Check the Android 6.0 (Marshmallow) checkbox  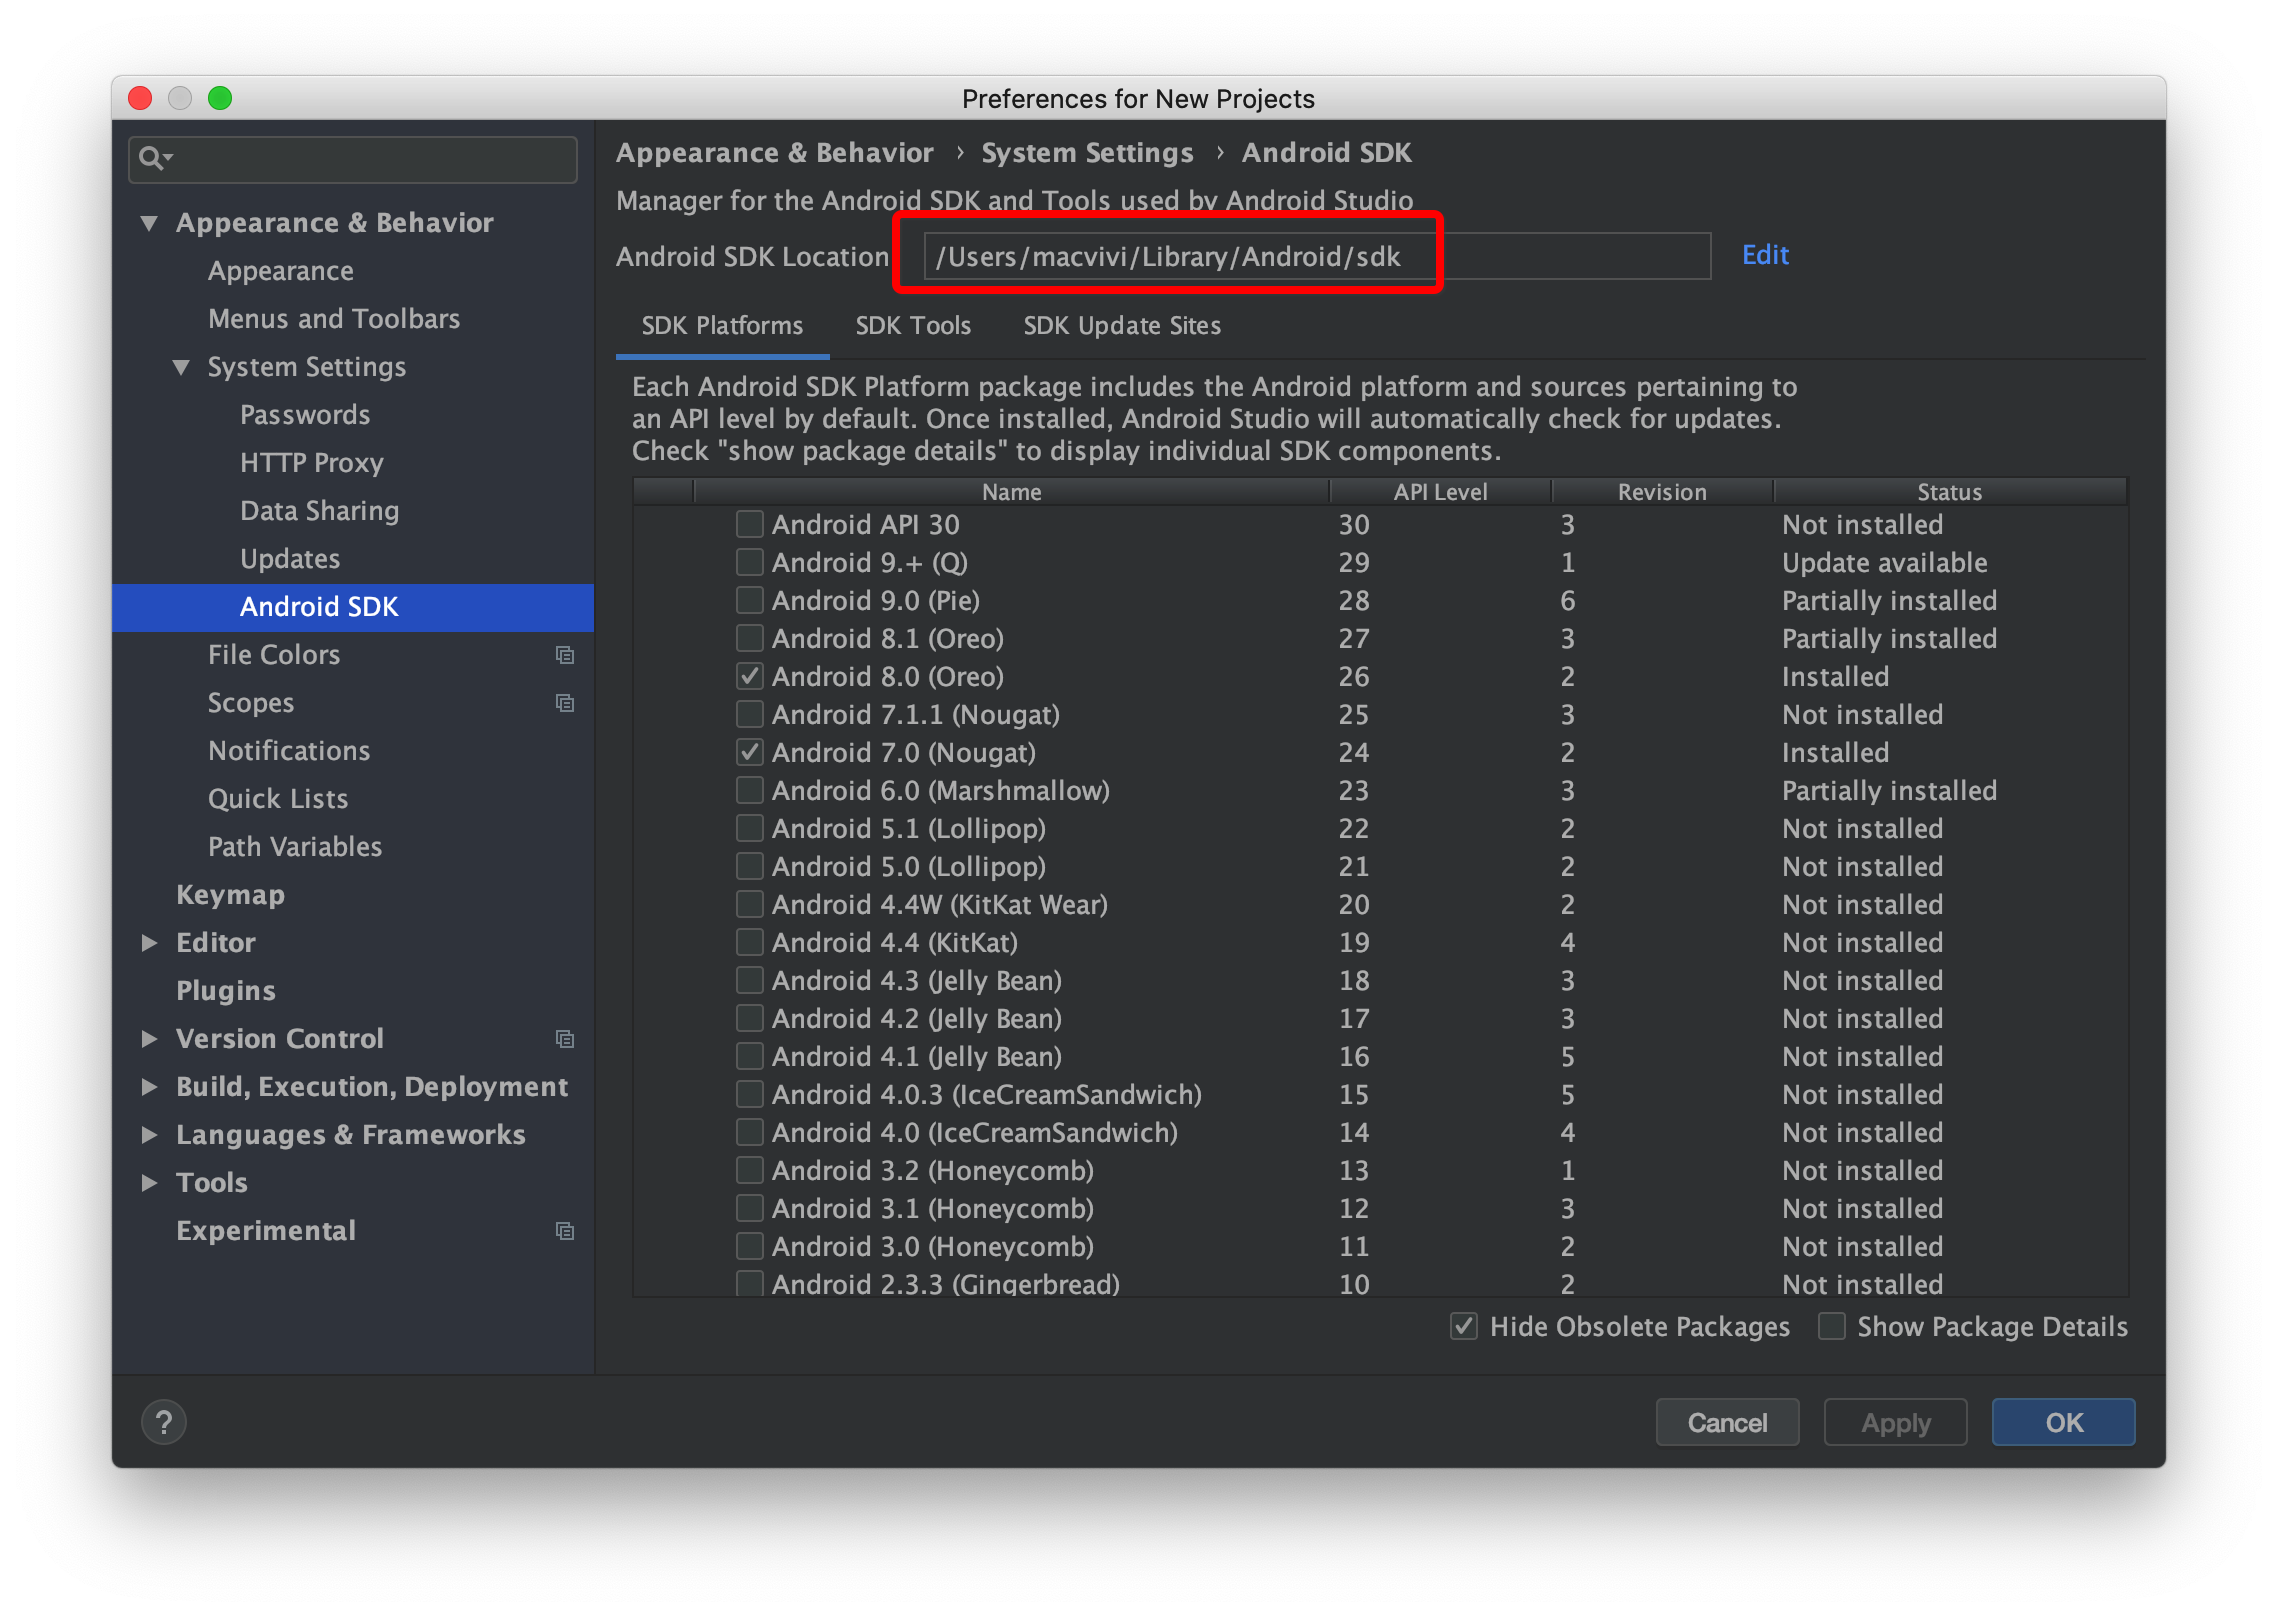click(750, 790)
